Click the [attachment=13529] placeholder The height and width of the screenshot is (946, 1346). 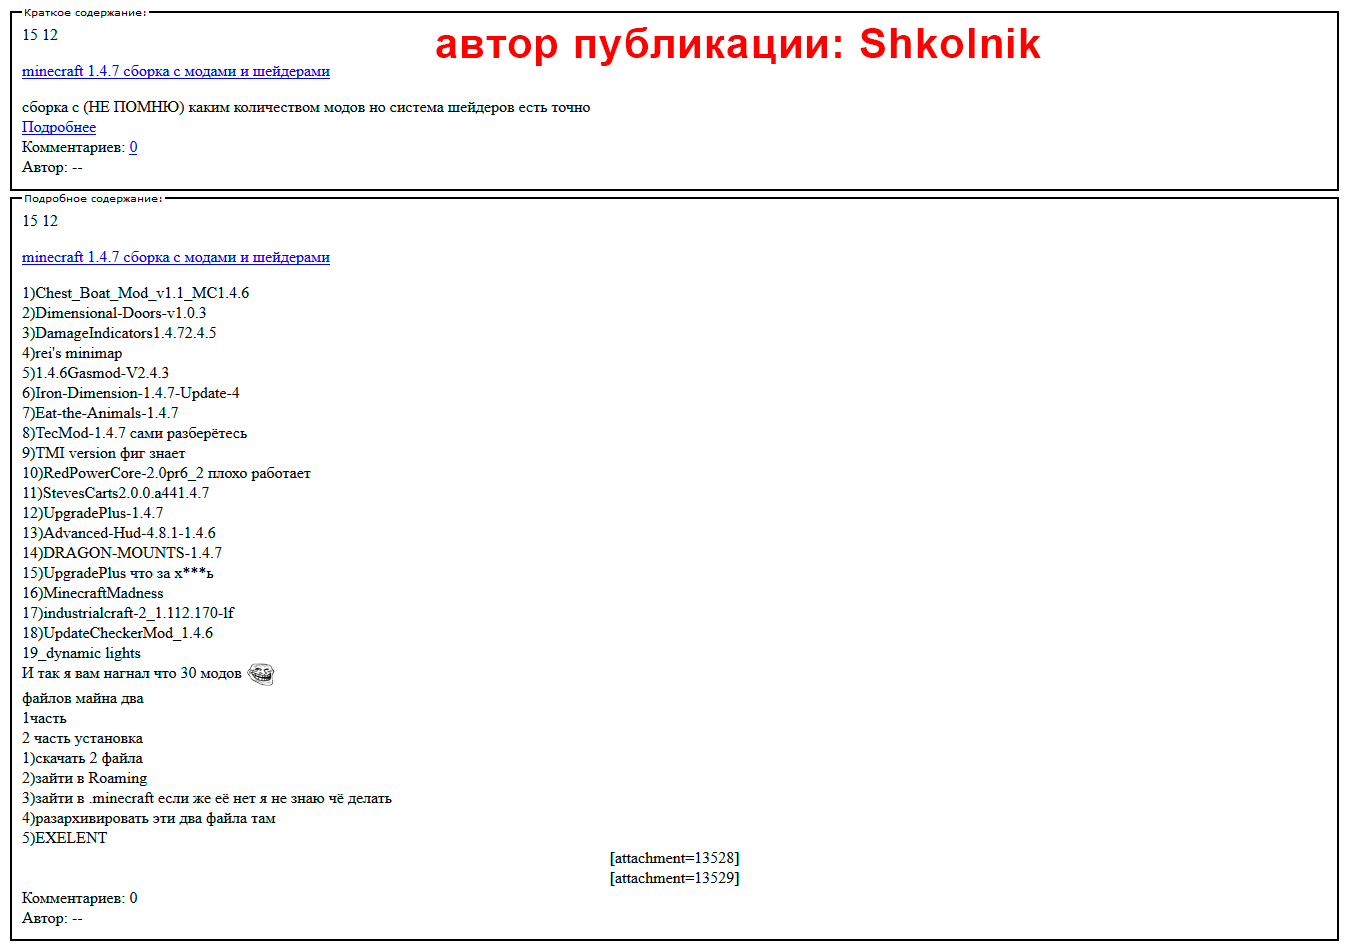pyautogui.click(x=674, y=878)
